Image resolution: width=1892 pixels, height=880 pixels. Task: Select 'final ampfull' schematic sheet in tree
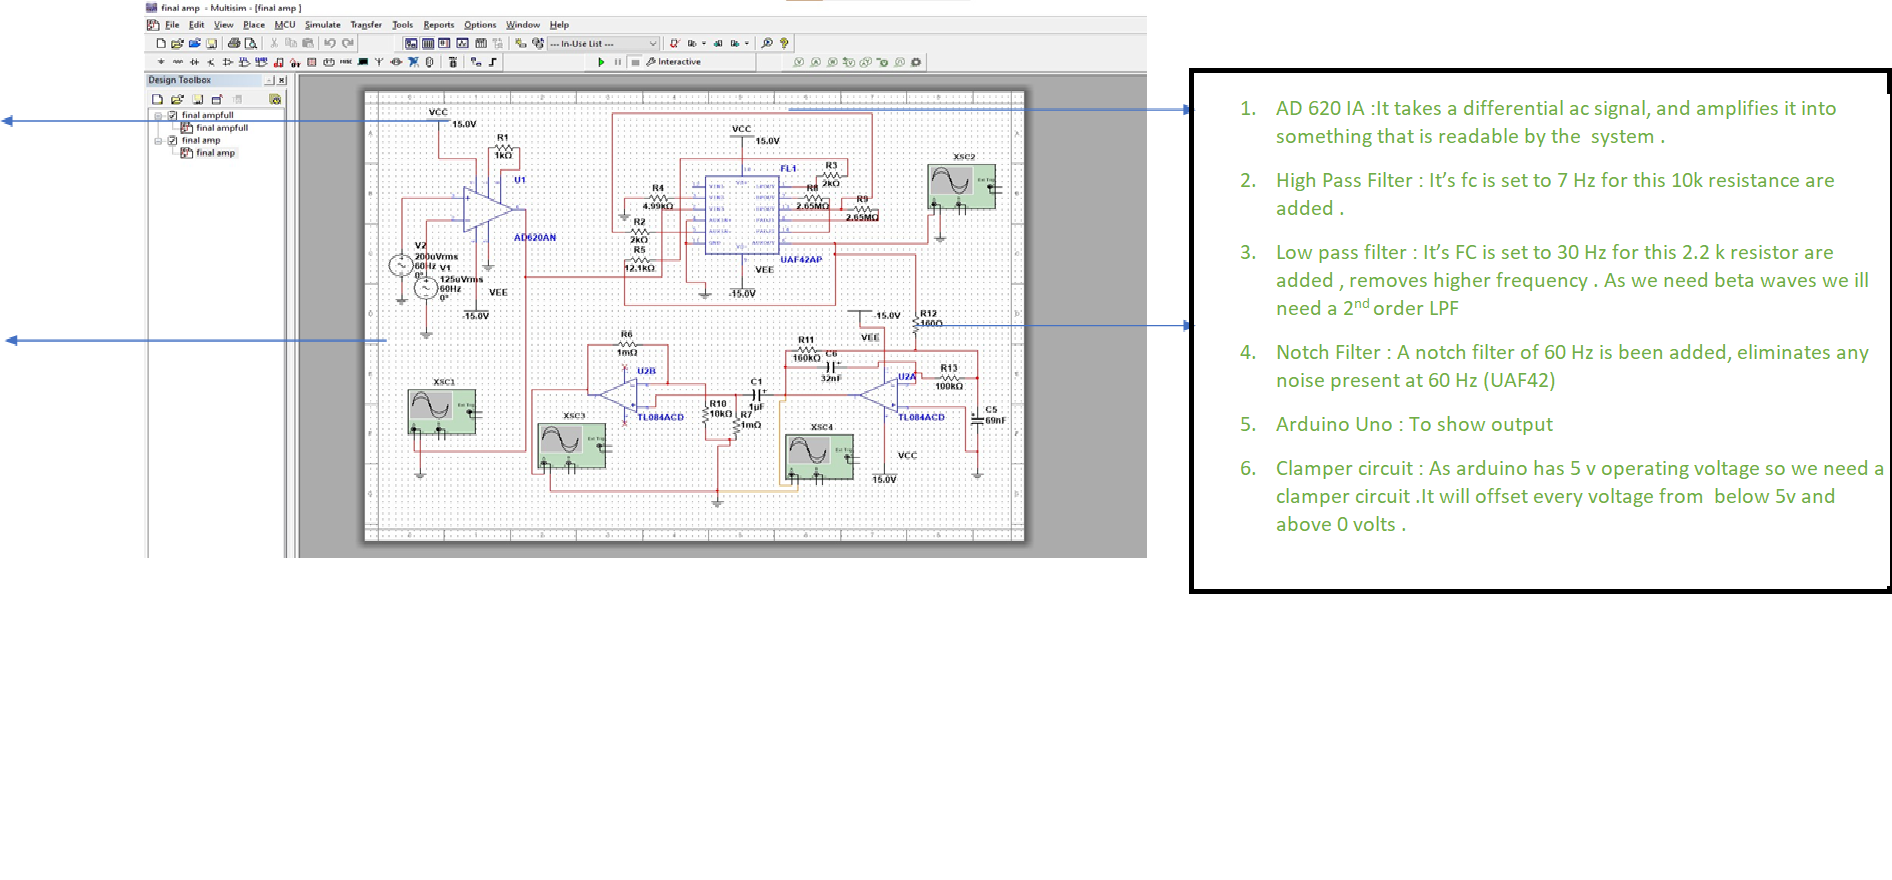tap(221, 128)
